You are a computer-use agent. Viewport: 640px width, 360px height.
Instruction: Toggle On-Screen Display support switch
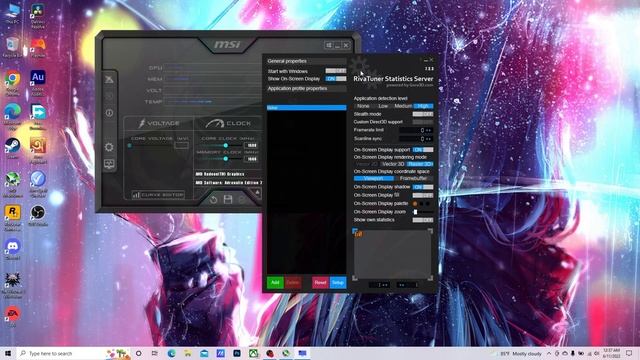pos(422,150)
